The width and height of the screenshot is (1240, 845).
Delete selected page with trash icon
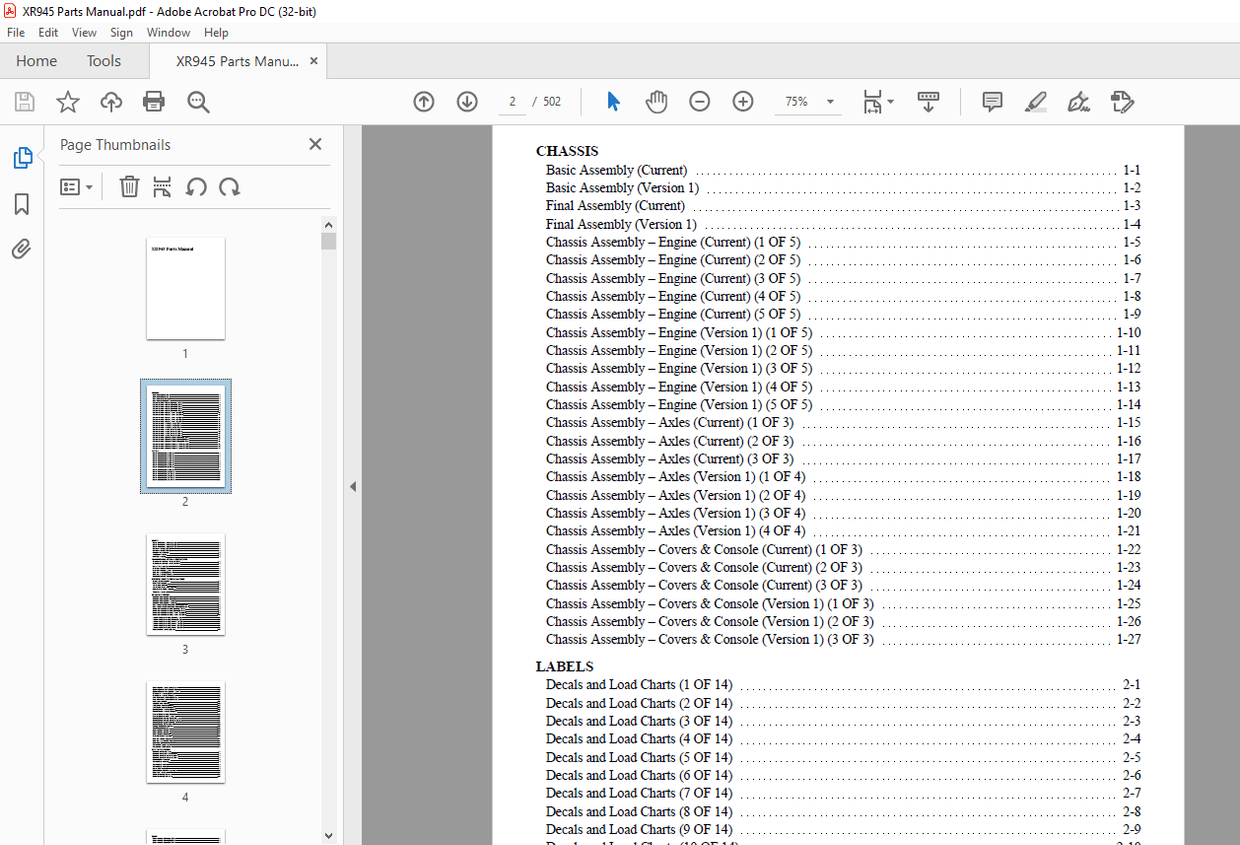point(129,187)
